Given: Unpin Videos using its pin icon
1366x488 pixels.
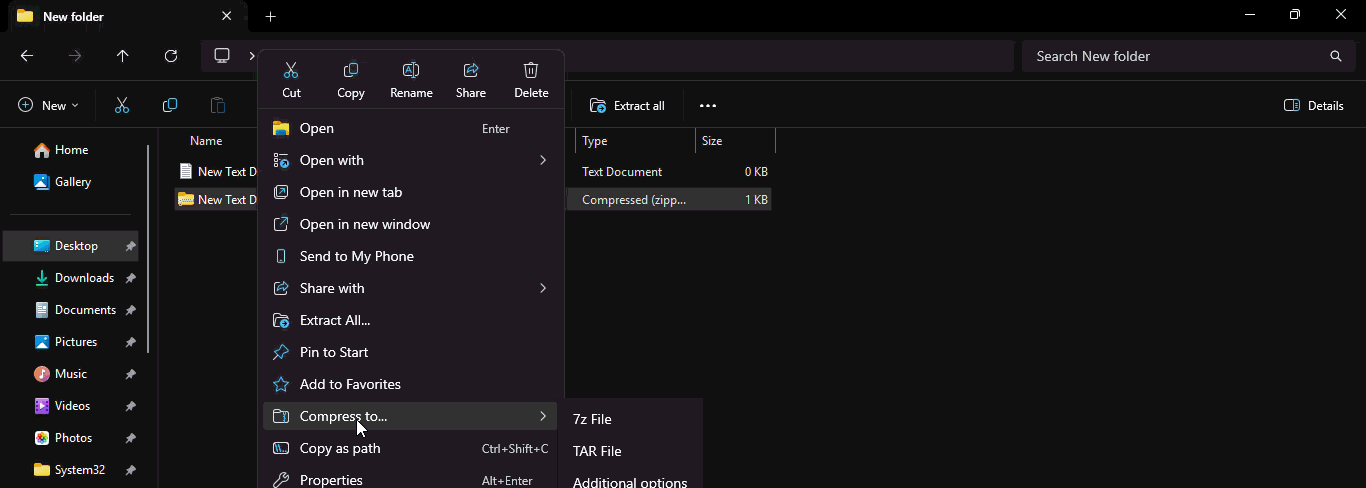Looking at the screenshot, I should click(130, 406).
